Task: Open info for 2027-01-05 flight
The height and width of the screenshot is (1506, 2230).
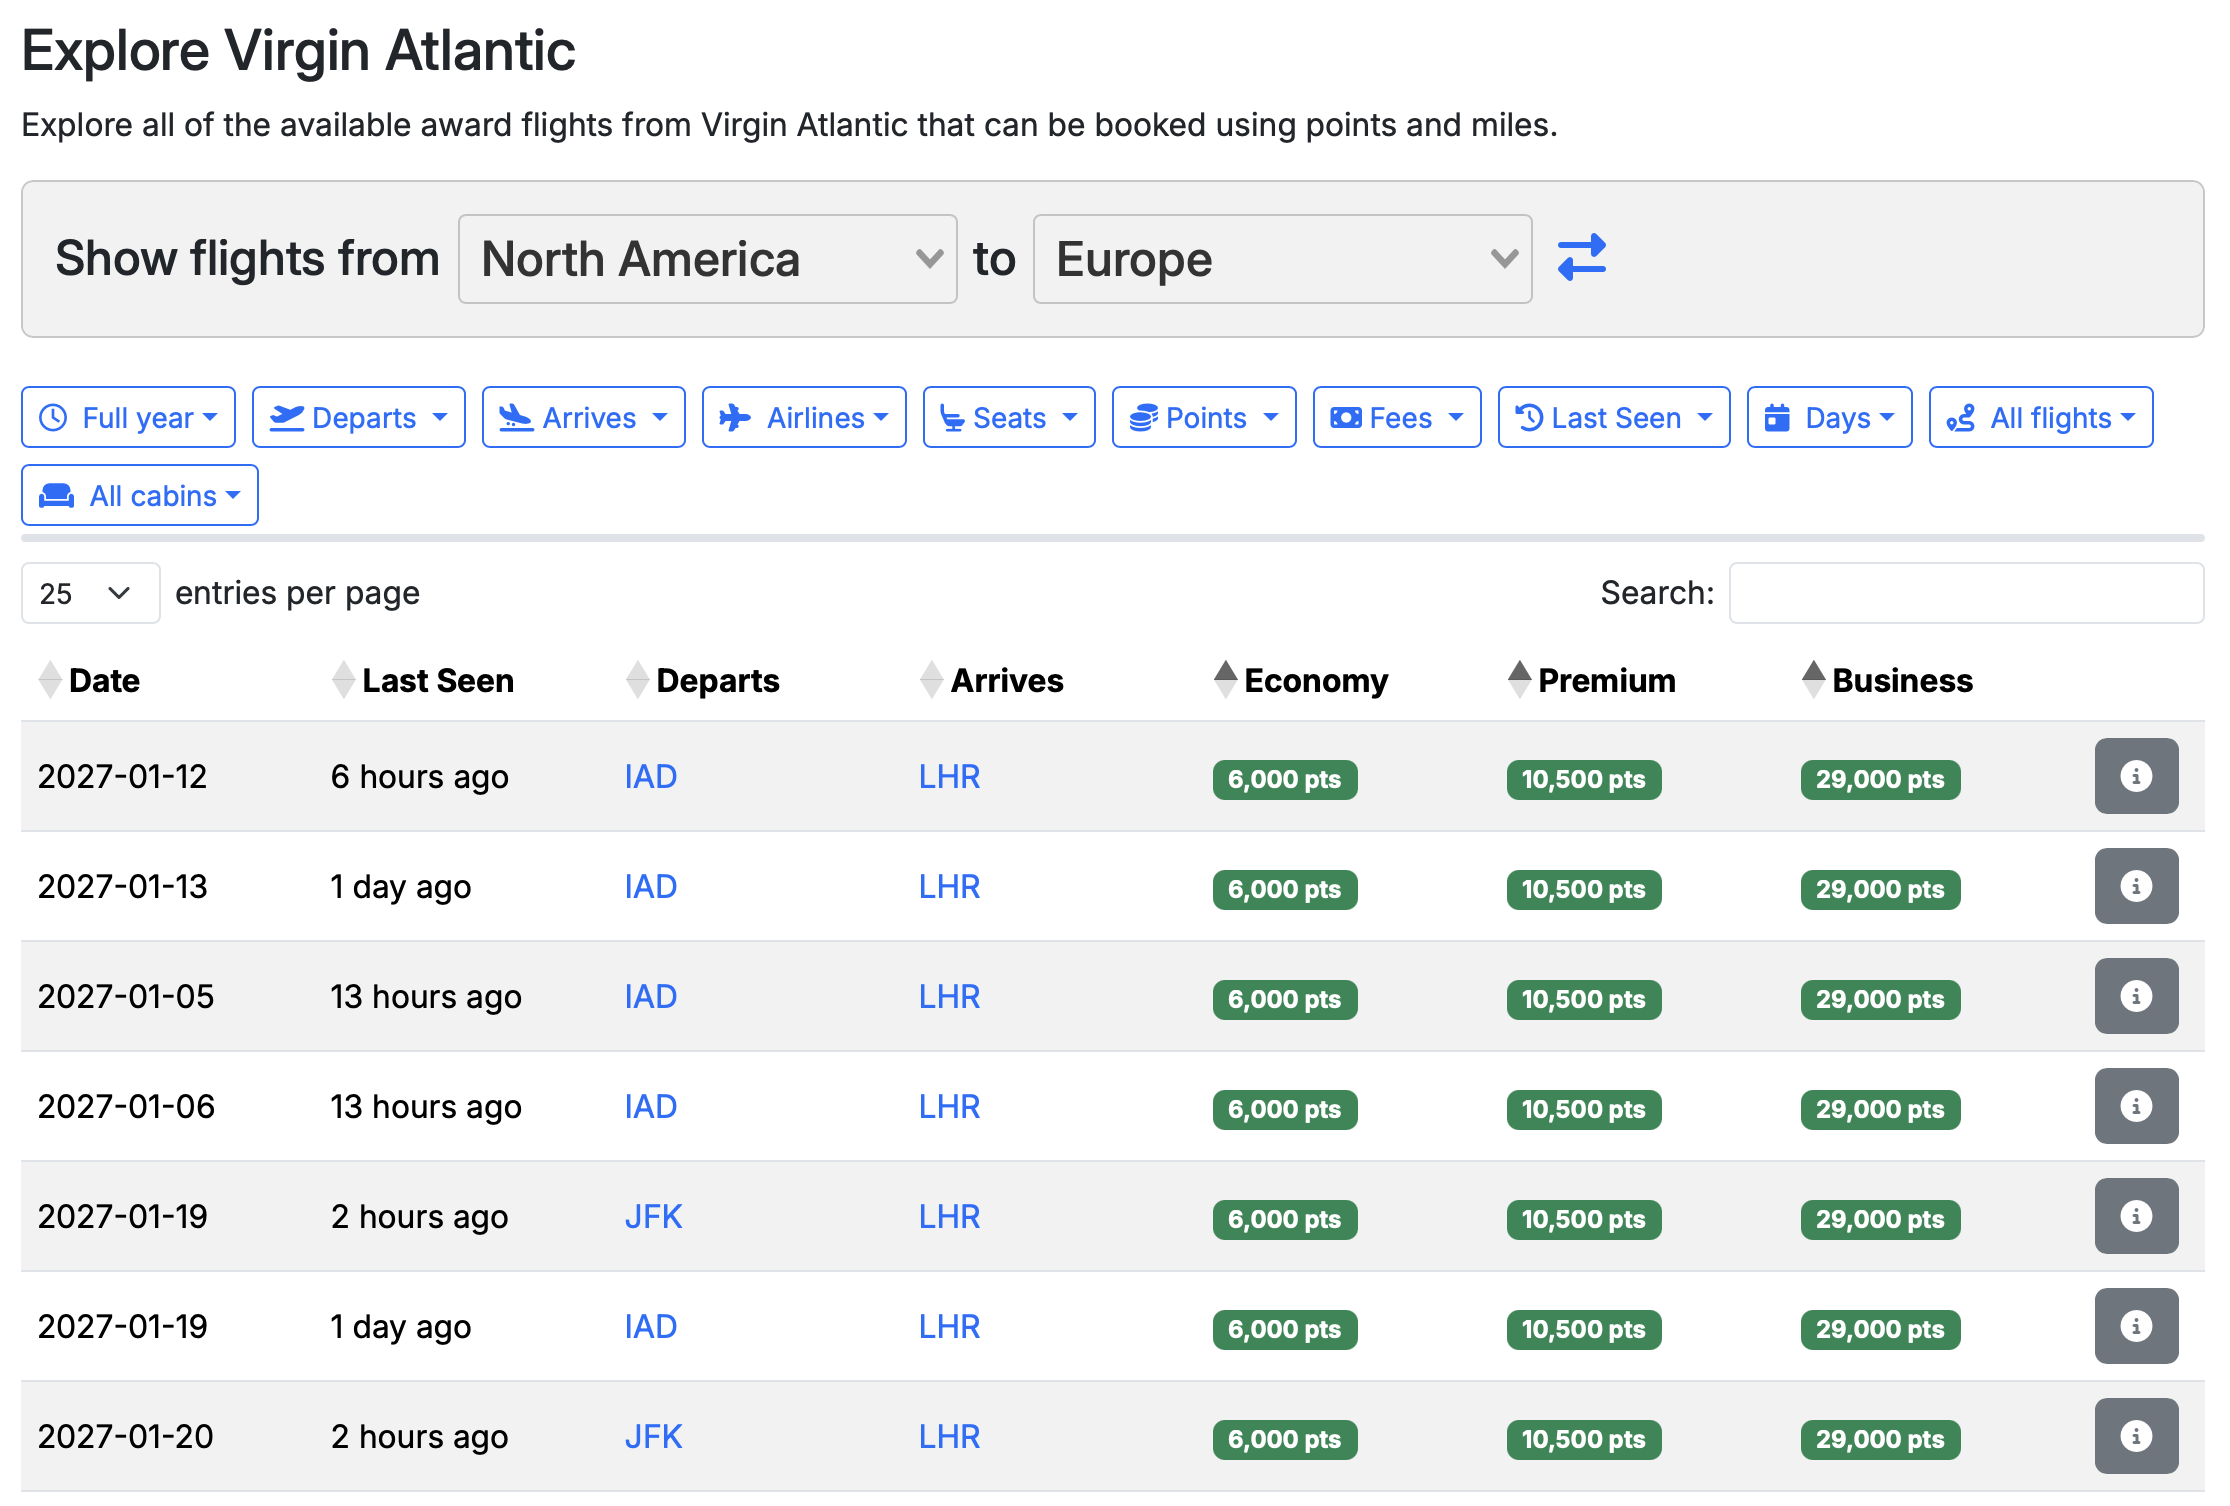Action: coord(2136,996)
